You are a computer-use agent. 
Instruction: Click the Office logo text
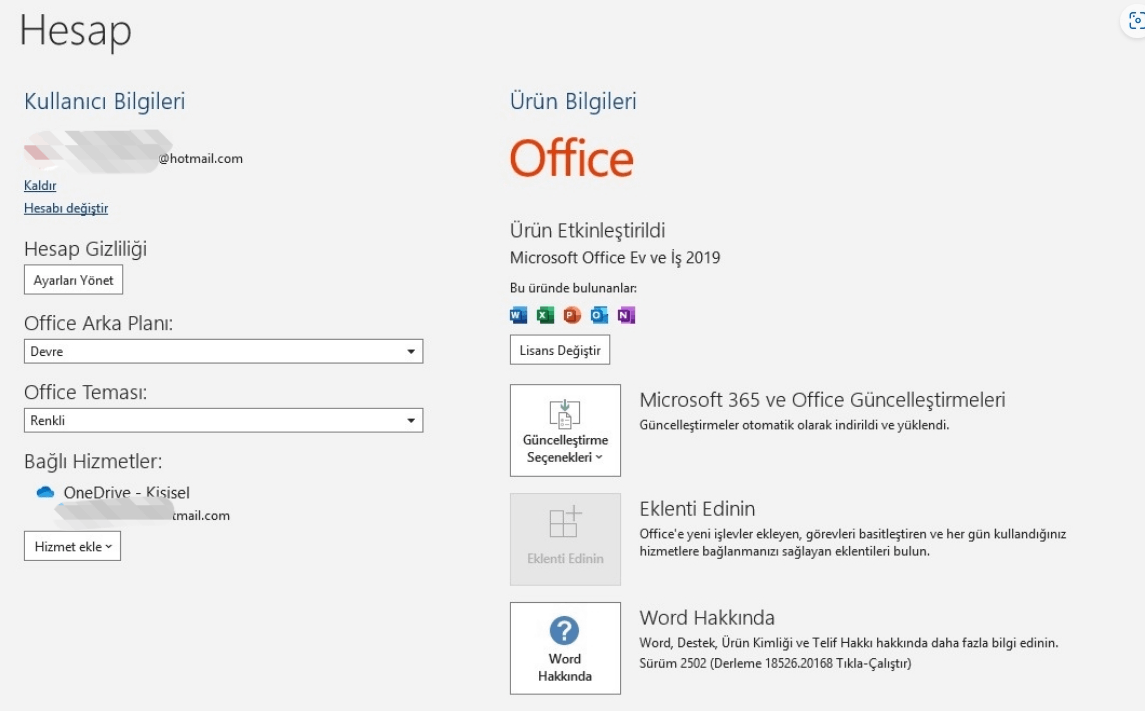point(572,158)
